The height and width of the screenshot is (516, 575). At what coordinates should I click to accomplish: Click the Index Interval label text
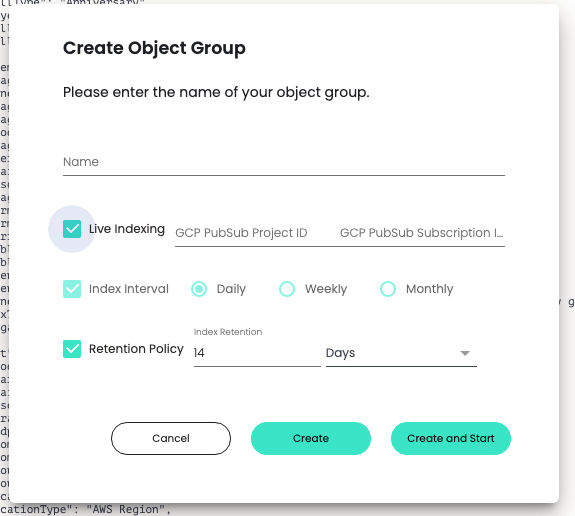(129, 289)
